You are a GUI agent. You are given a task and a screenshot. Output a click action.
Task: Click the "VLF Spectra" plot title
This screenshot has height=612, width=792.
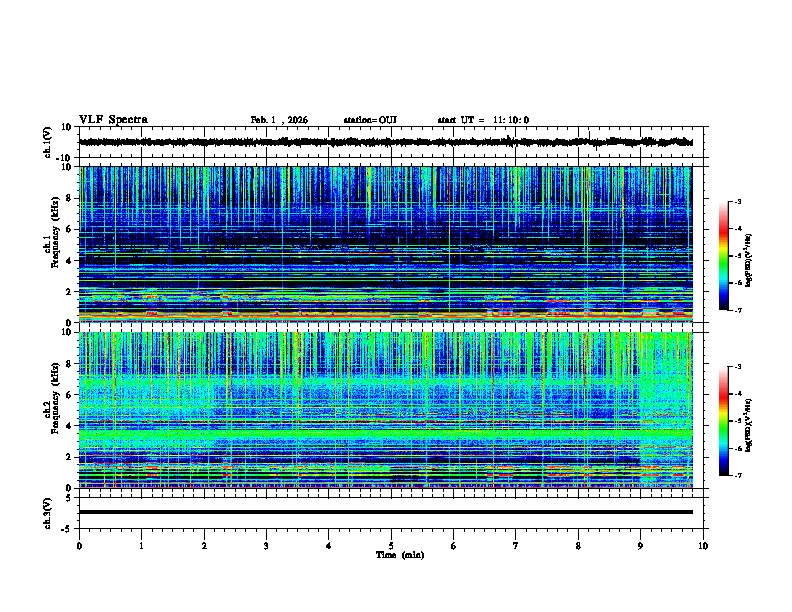coord(113,120)
